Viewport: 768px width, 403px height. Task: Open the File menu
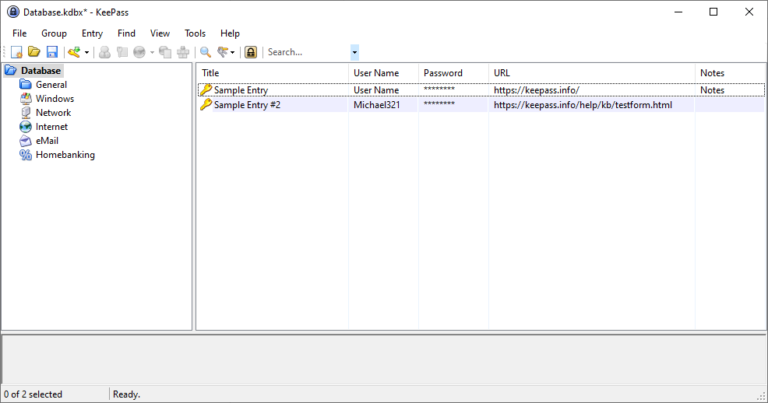[x=20, y=33]
